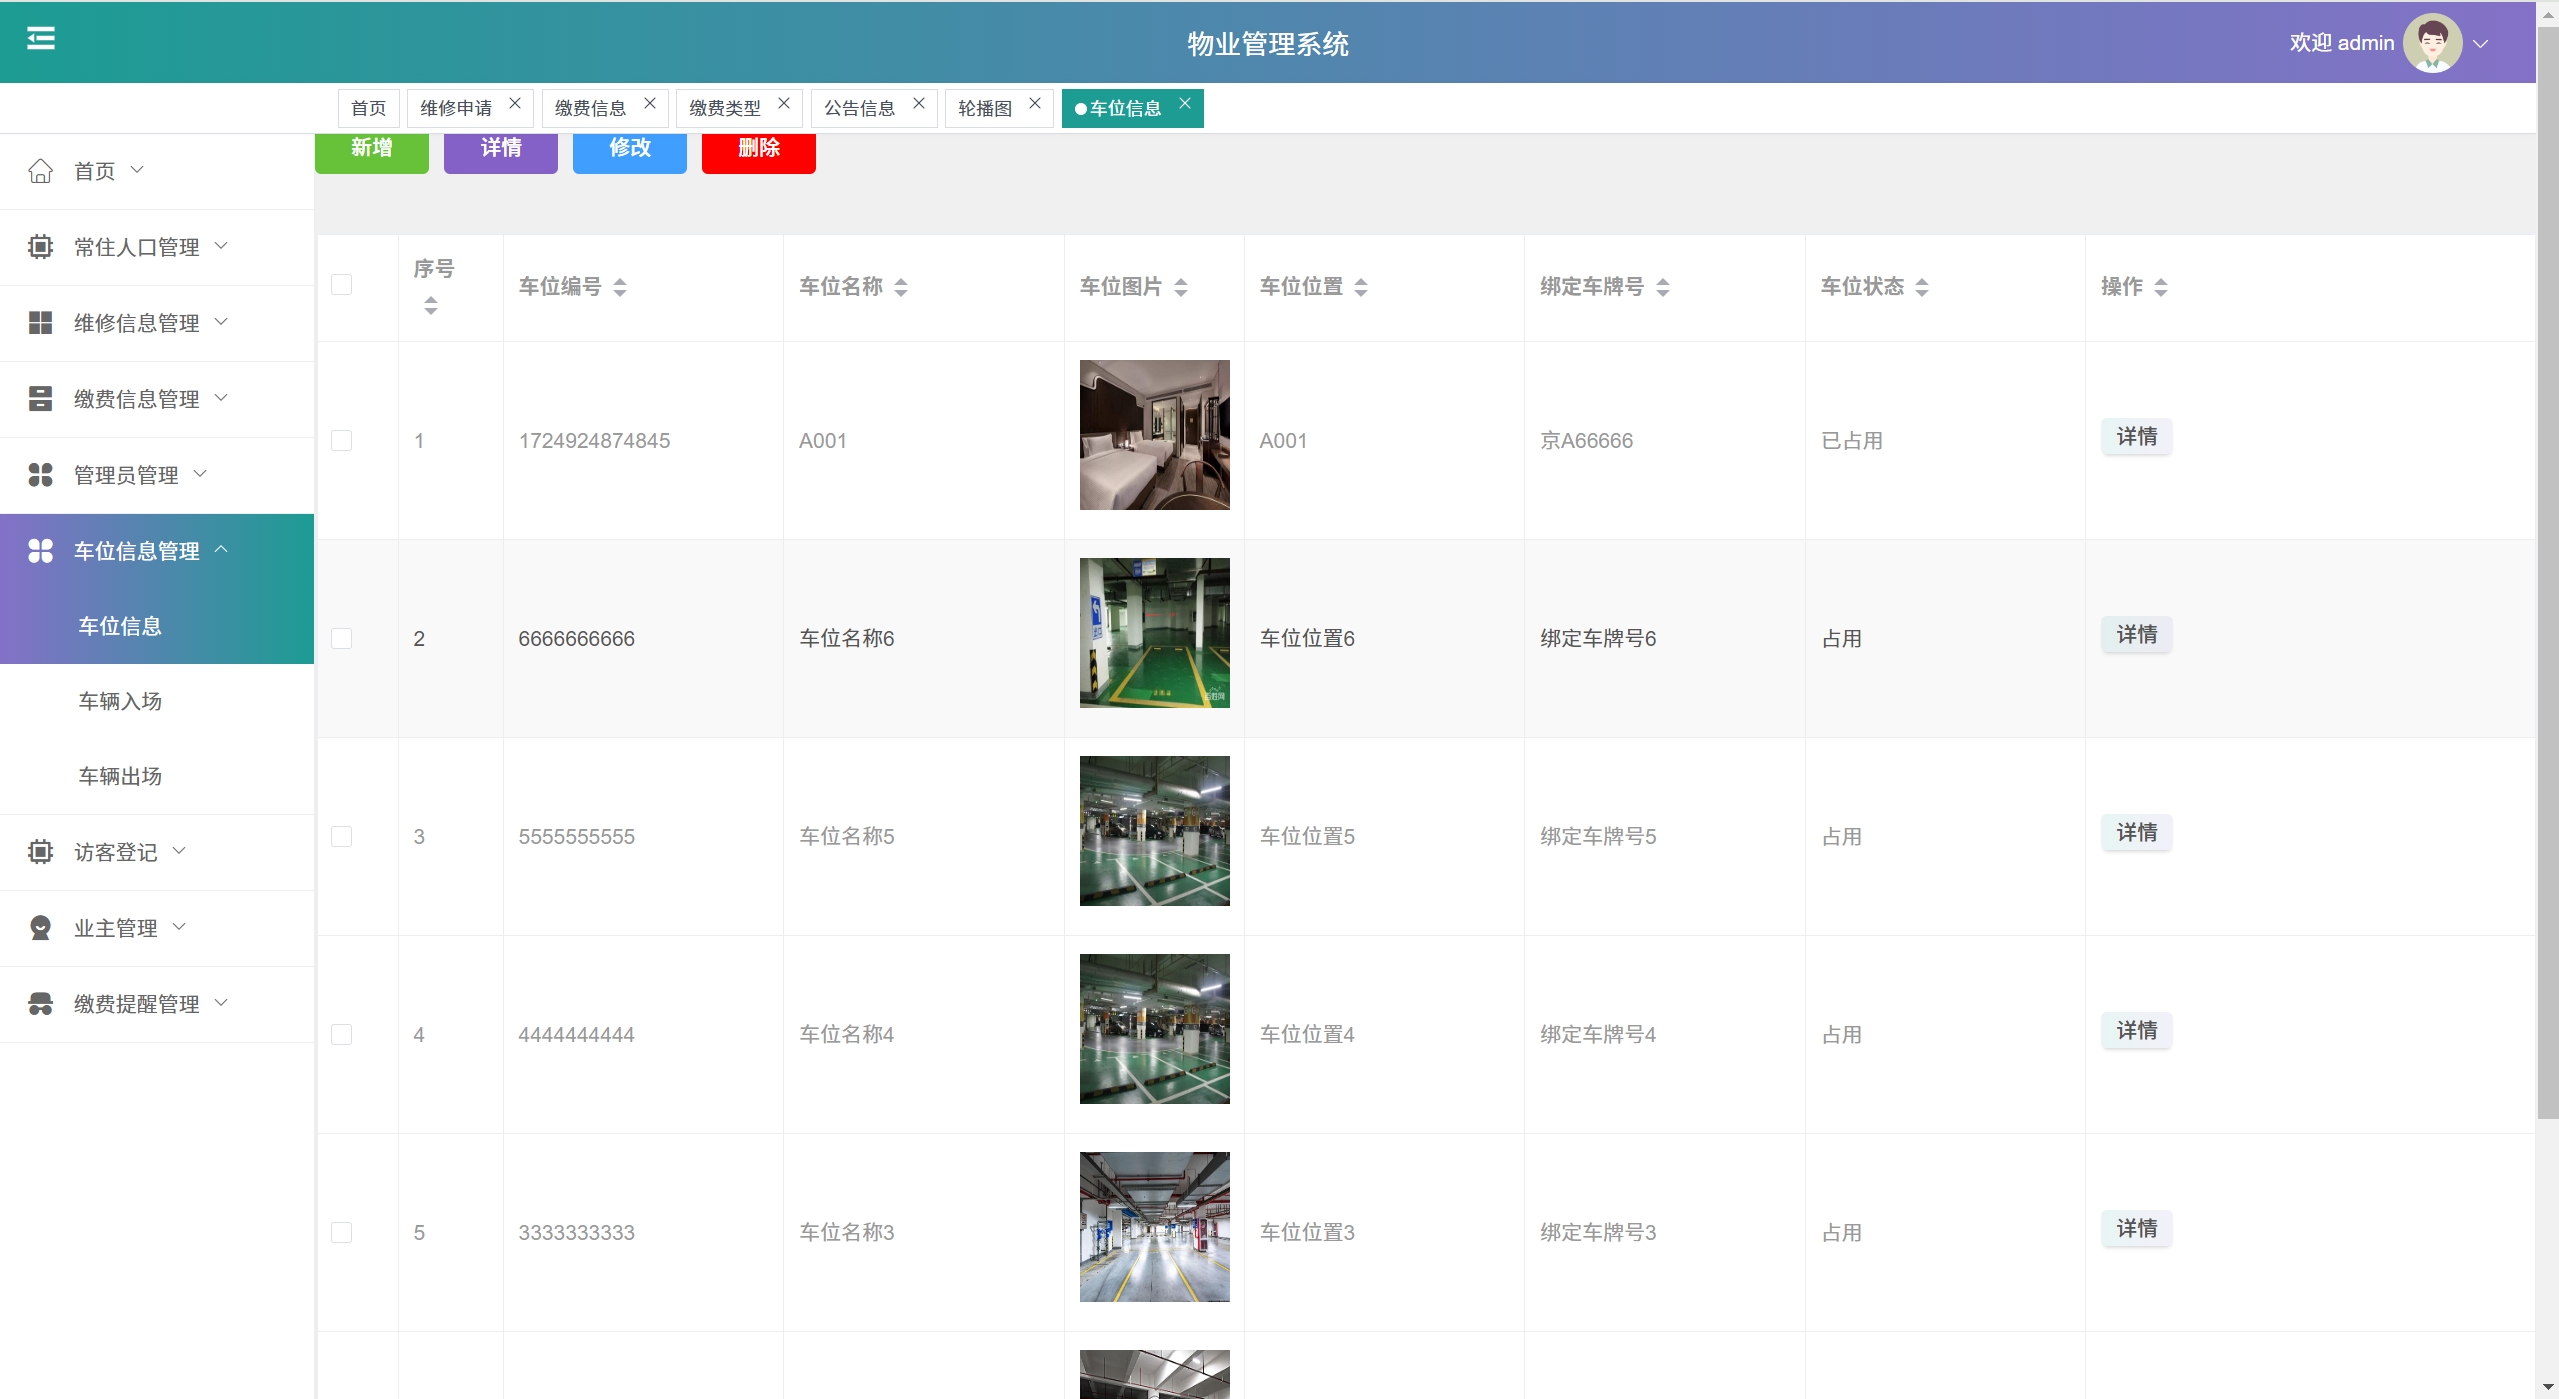
Task: Close the 轮播图 tab
Action: 1035,103
